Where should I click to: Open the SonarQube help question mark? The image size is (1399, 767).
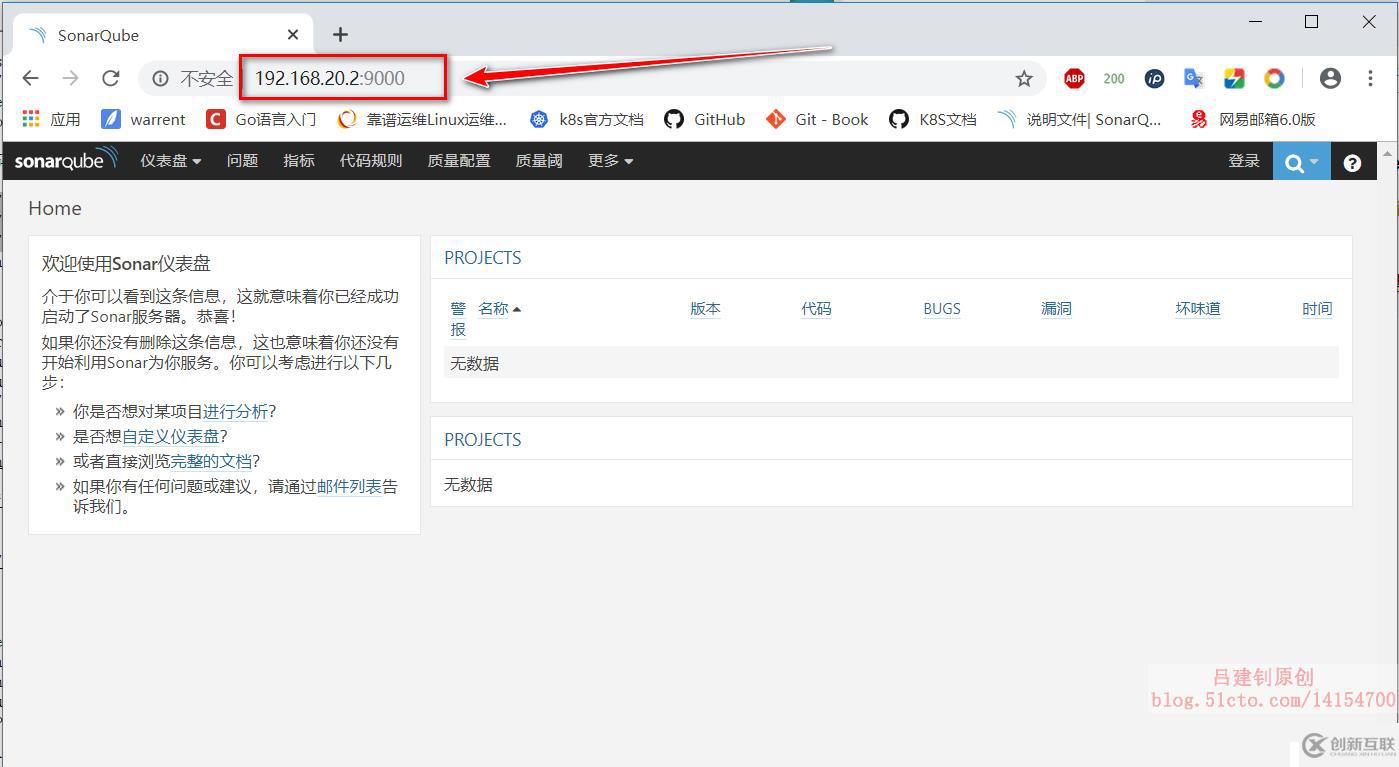[1352, 163]
